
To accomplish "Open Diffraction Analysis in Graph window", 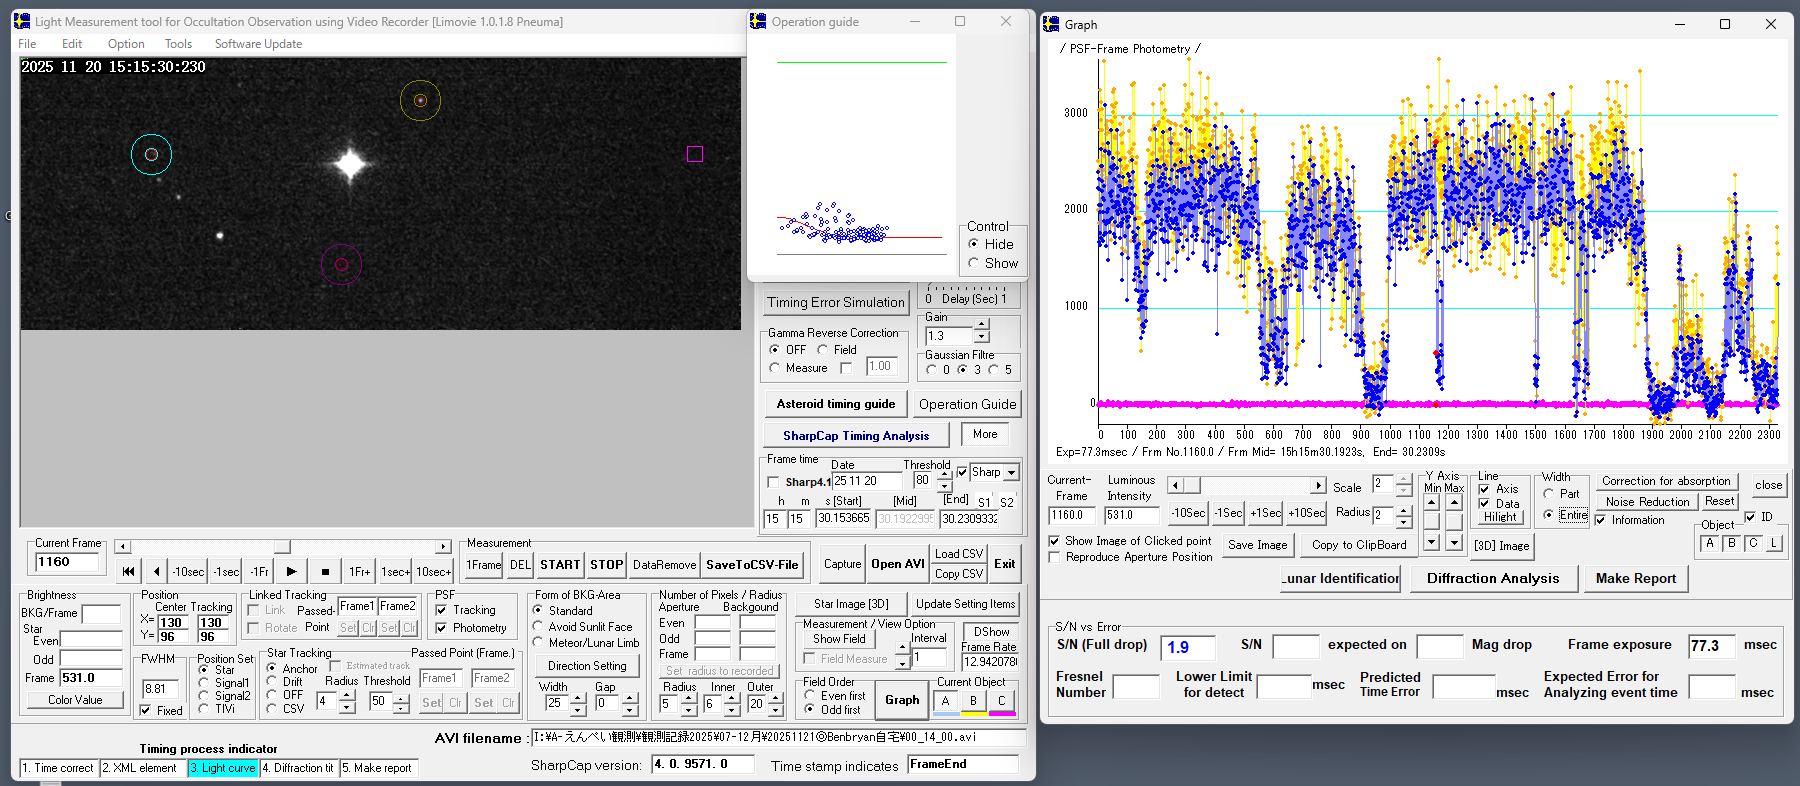I will [1492, 578].
